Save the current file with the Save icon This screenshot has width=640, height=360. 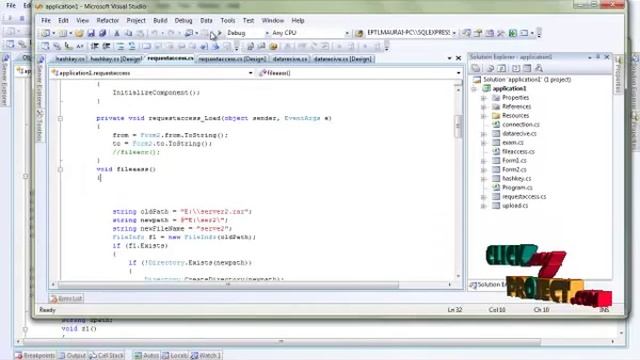pos(91,33)
